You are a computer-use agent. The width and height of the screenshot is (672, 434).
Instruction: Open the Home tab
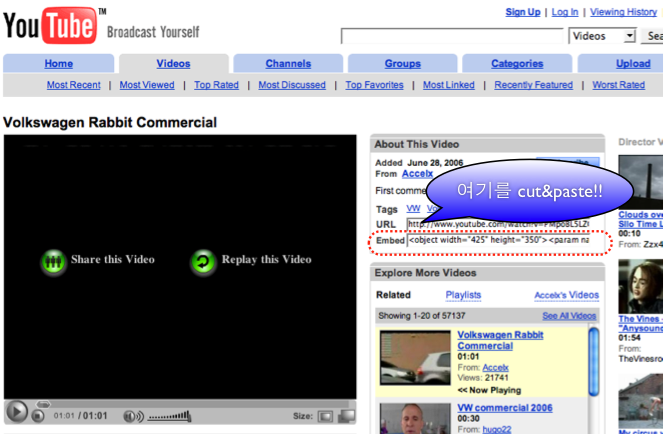[59, 63]
